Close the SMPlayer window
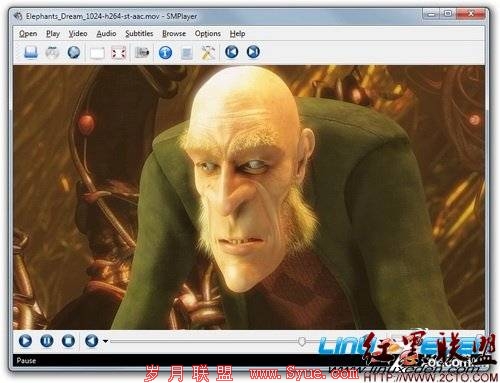 point(470,14)
